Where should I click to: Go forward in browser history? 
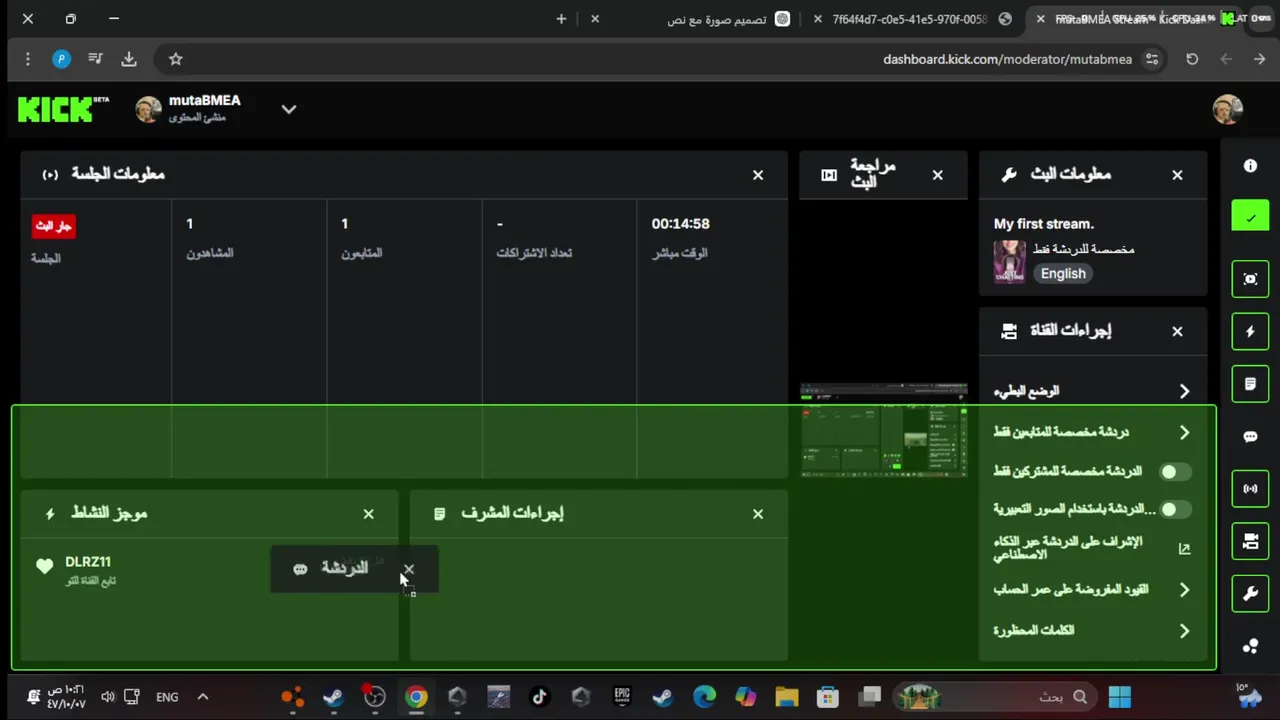pos(1226,59)
